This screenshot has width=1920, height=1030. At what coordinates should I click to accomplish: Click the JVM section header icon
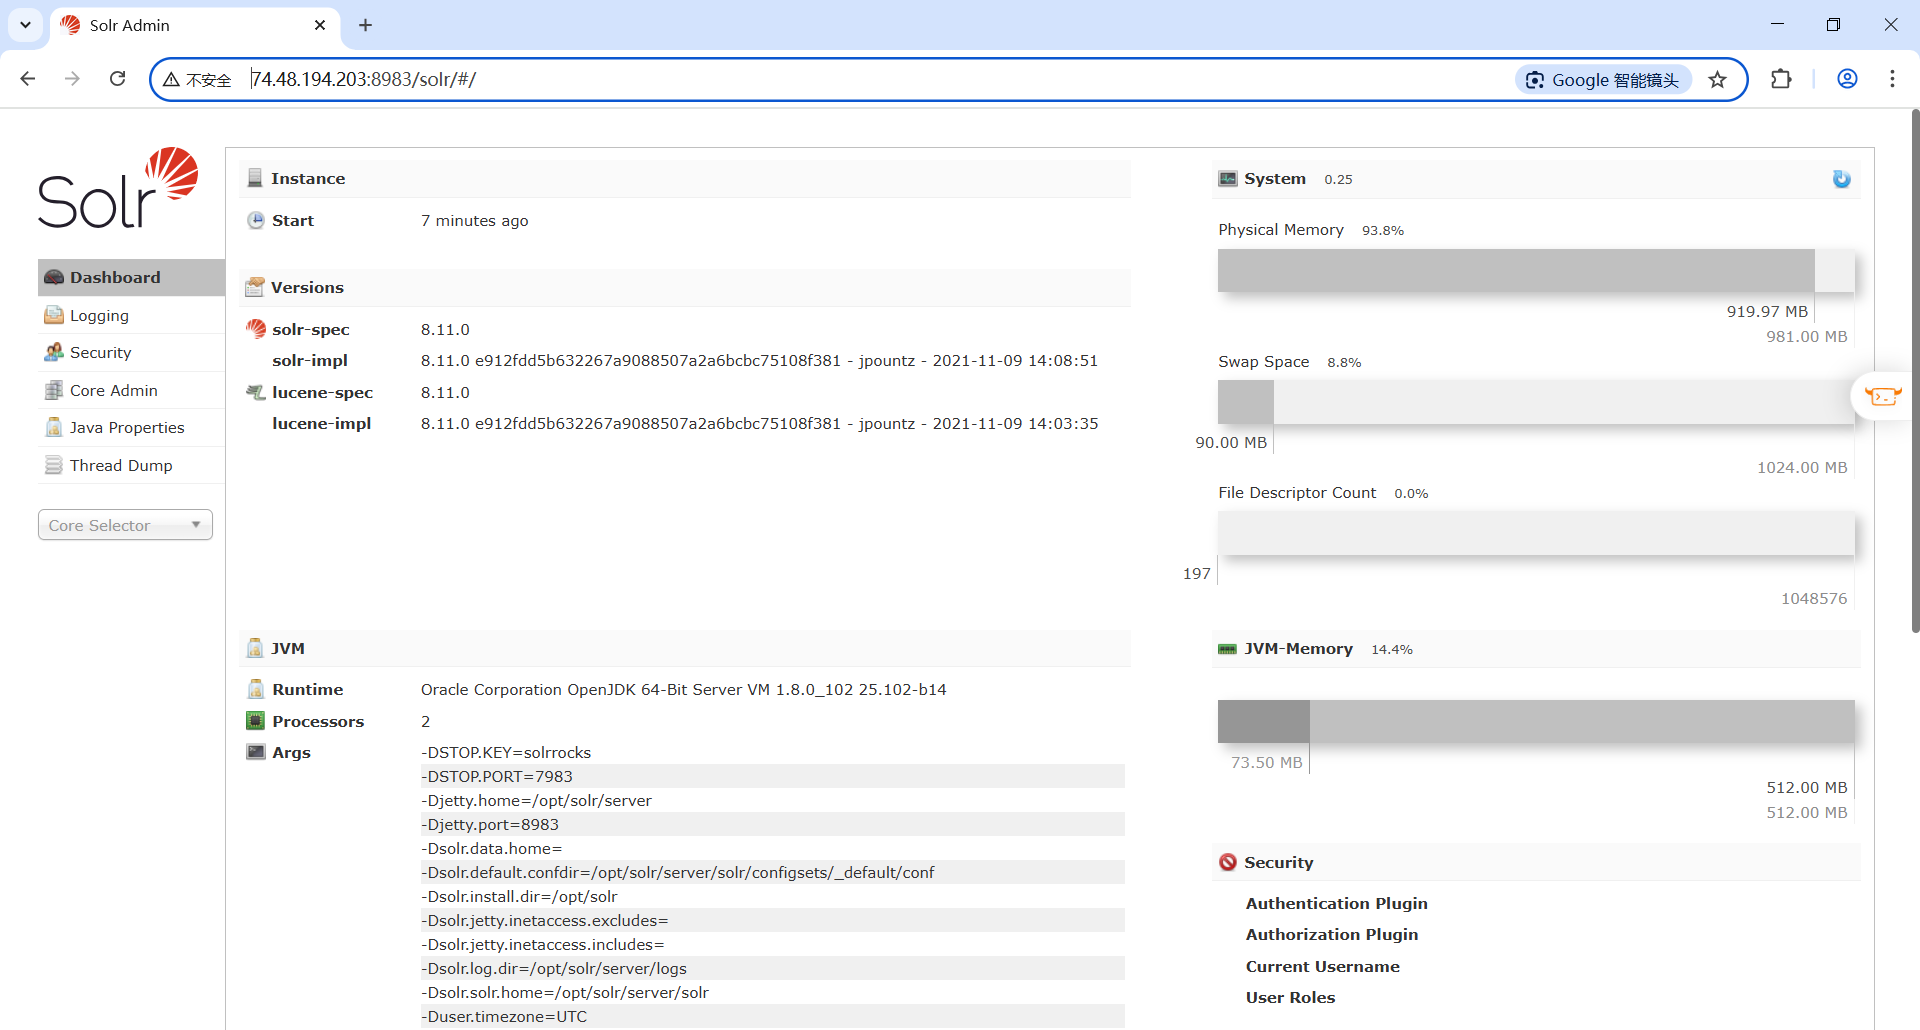pyautogui.click(x=255, y=649)
